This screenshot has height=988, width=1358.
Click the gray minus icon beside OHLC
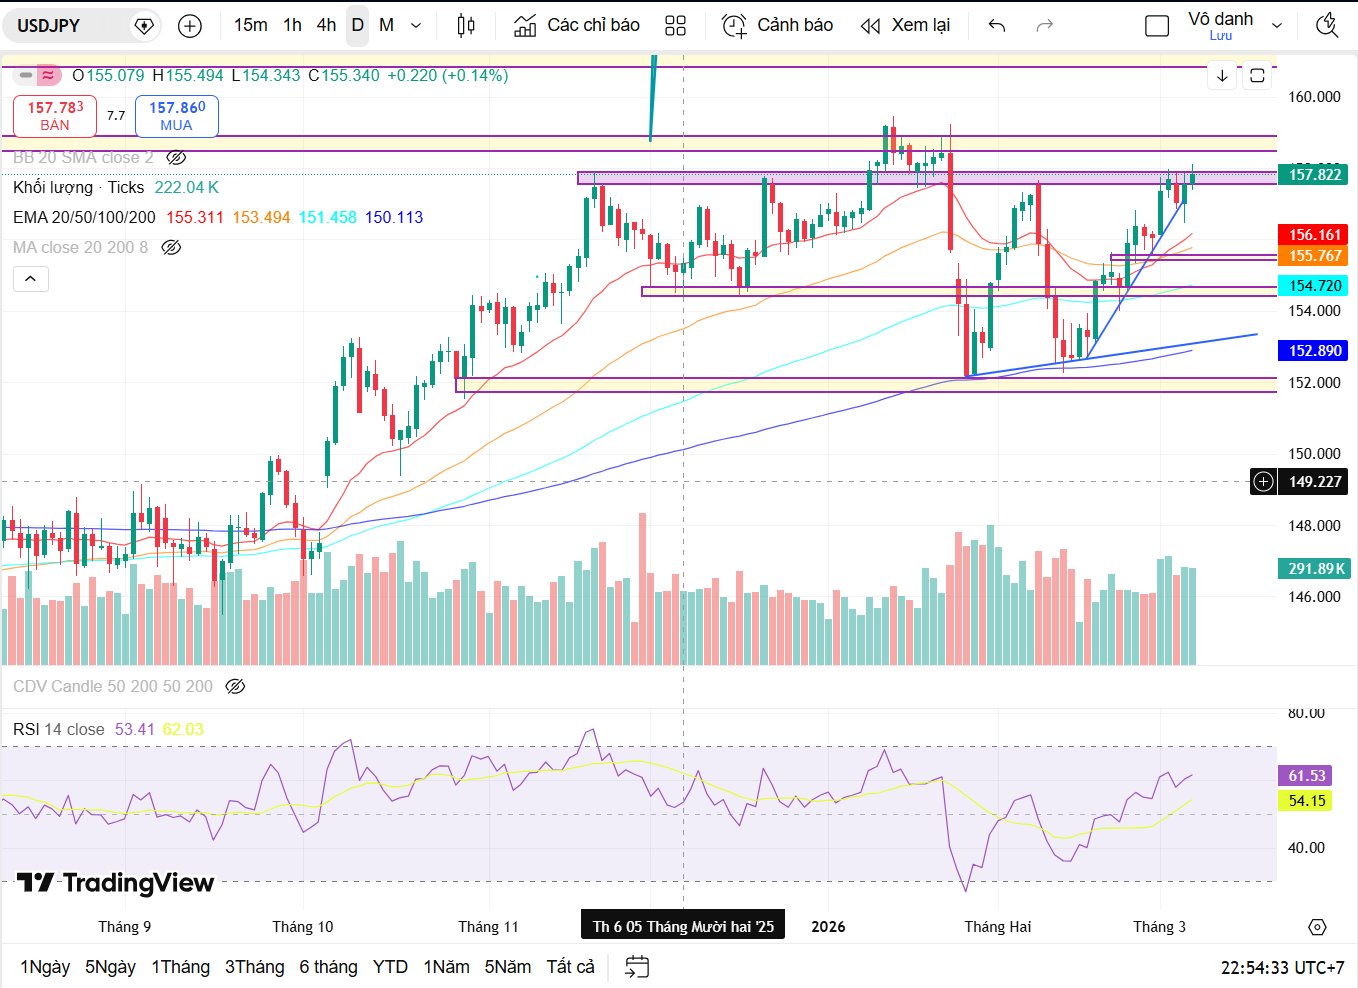[x=26, y=75]
